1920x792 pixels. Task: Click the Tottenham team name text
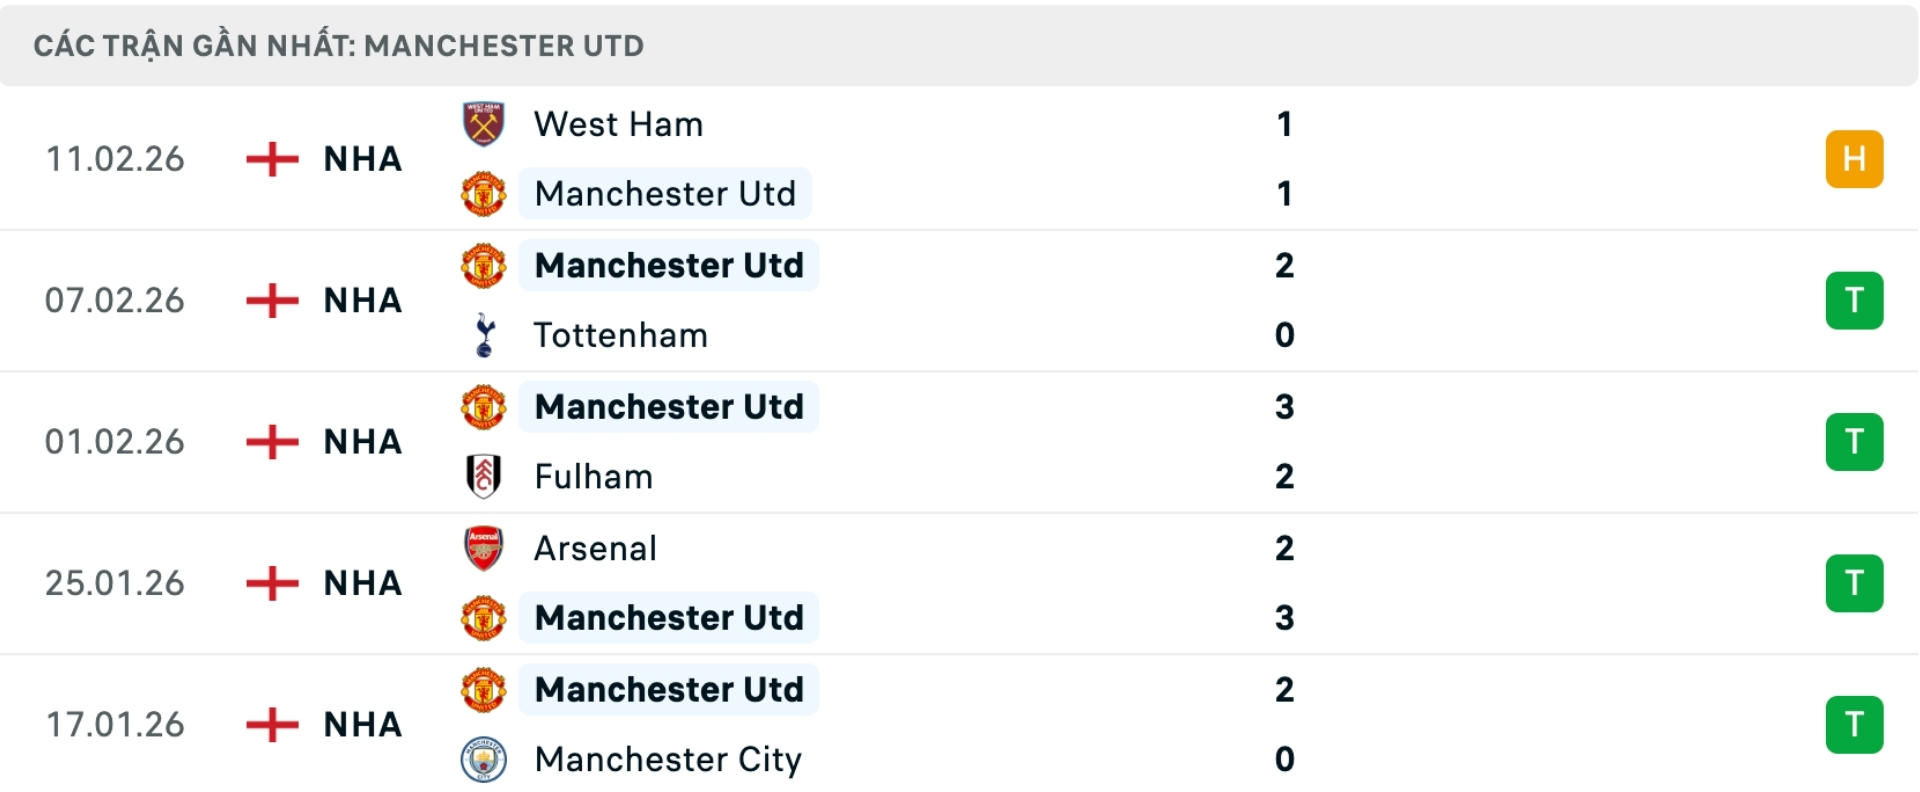pyautogui.click(x=620, y=335)
